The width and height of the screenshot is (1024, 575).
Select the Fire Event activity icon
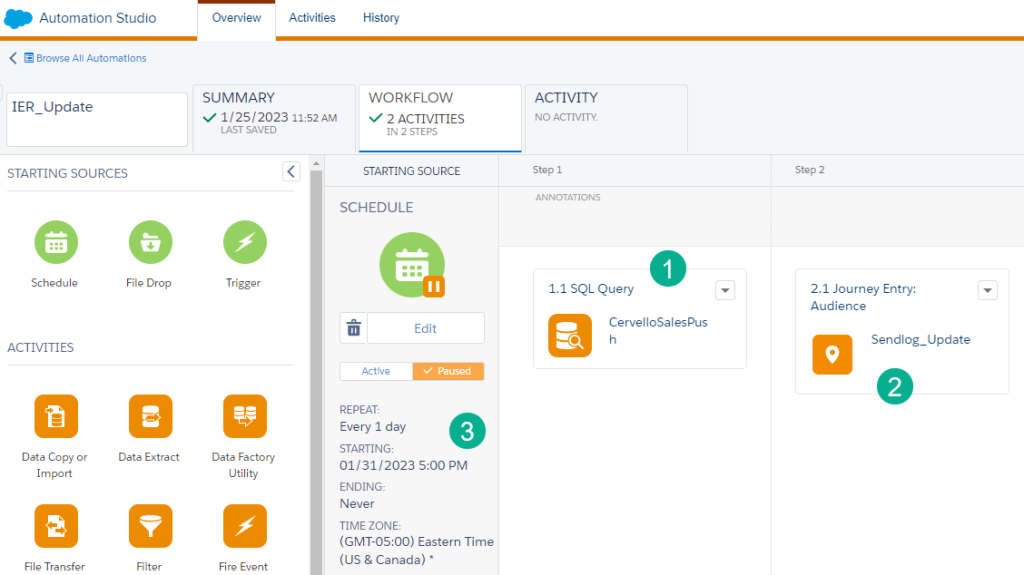pyautogui.click(x=243, y=525)
